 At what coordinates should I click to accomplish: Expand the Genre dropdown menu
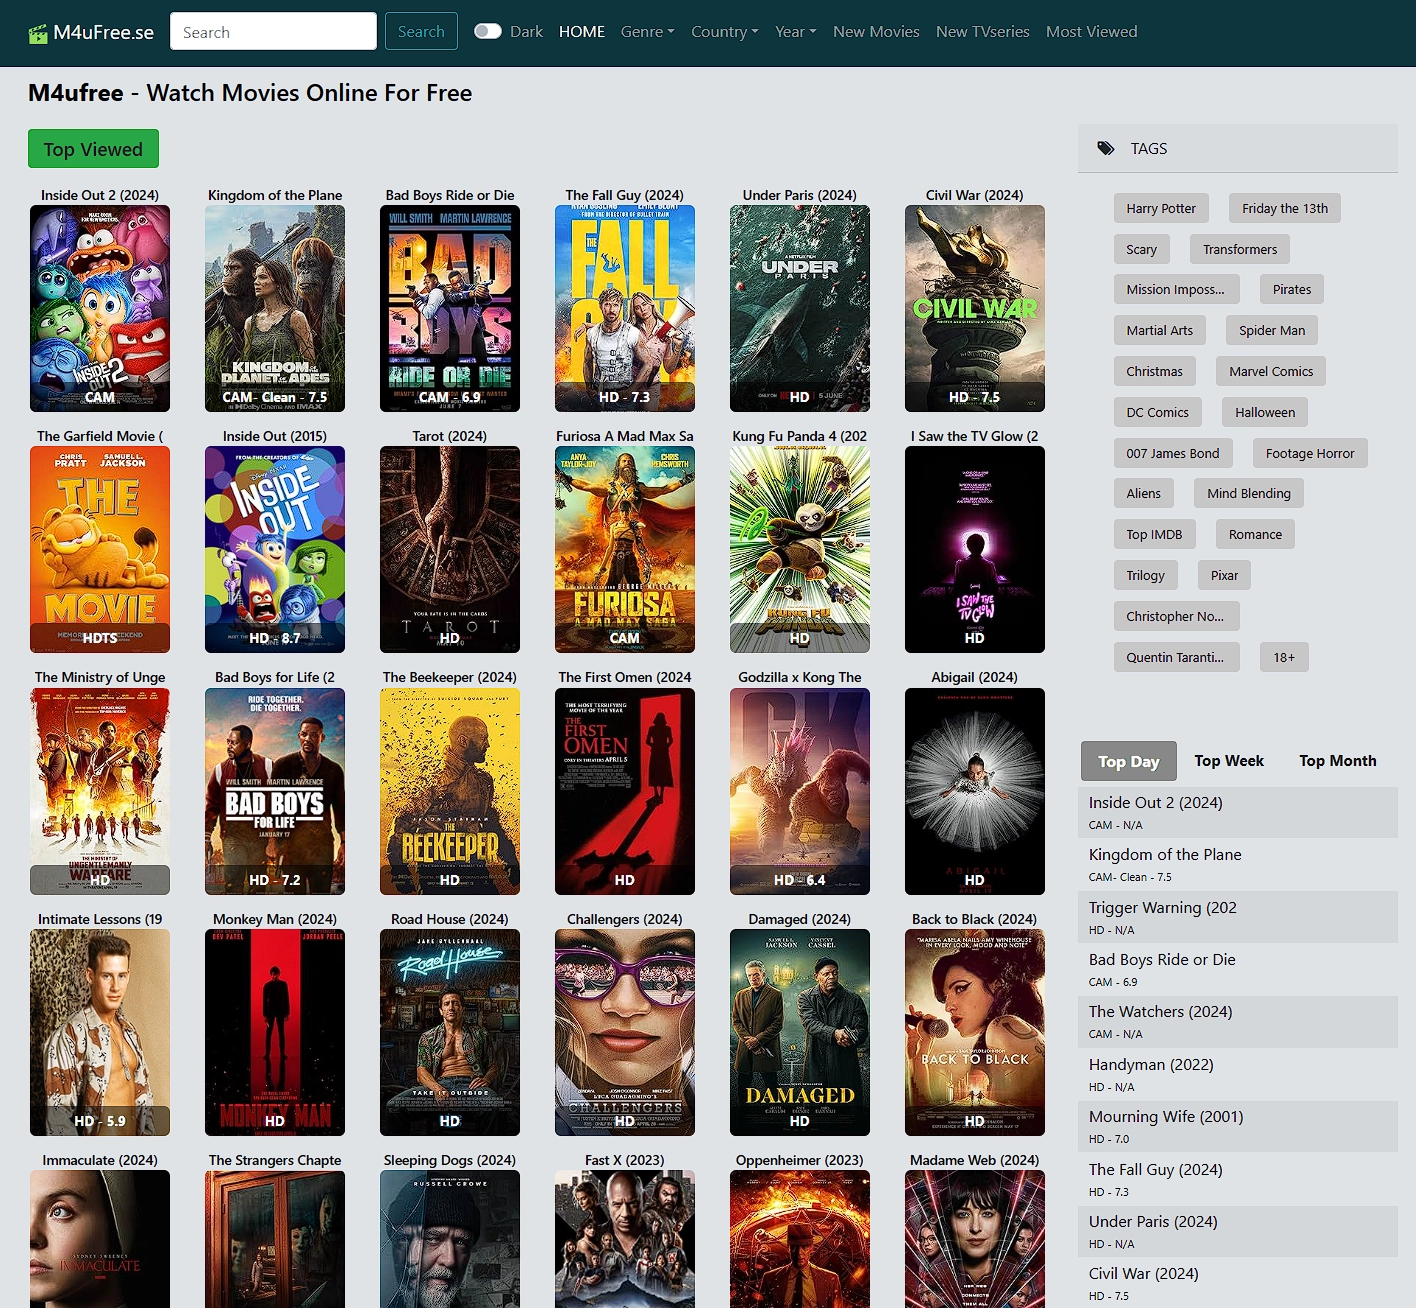(646, 32)
